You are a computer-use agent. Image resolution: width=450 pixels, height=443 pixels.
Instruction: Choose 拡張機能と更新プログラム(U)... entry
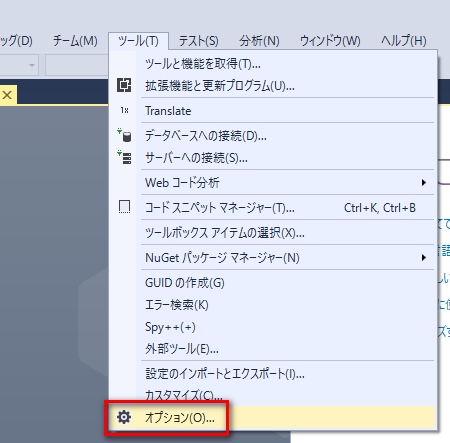tap(273, 86)
